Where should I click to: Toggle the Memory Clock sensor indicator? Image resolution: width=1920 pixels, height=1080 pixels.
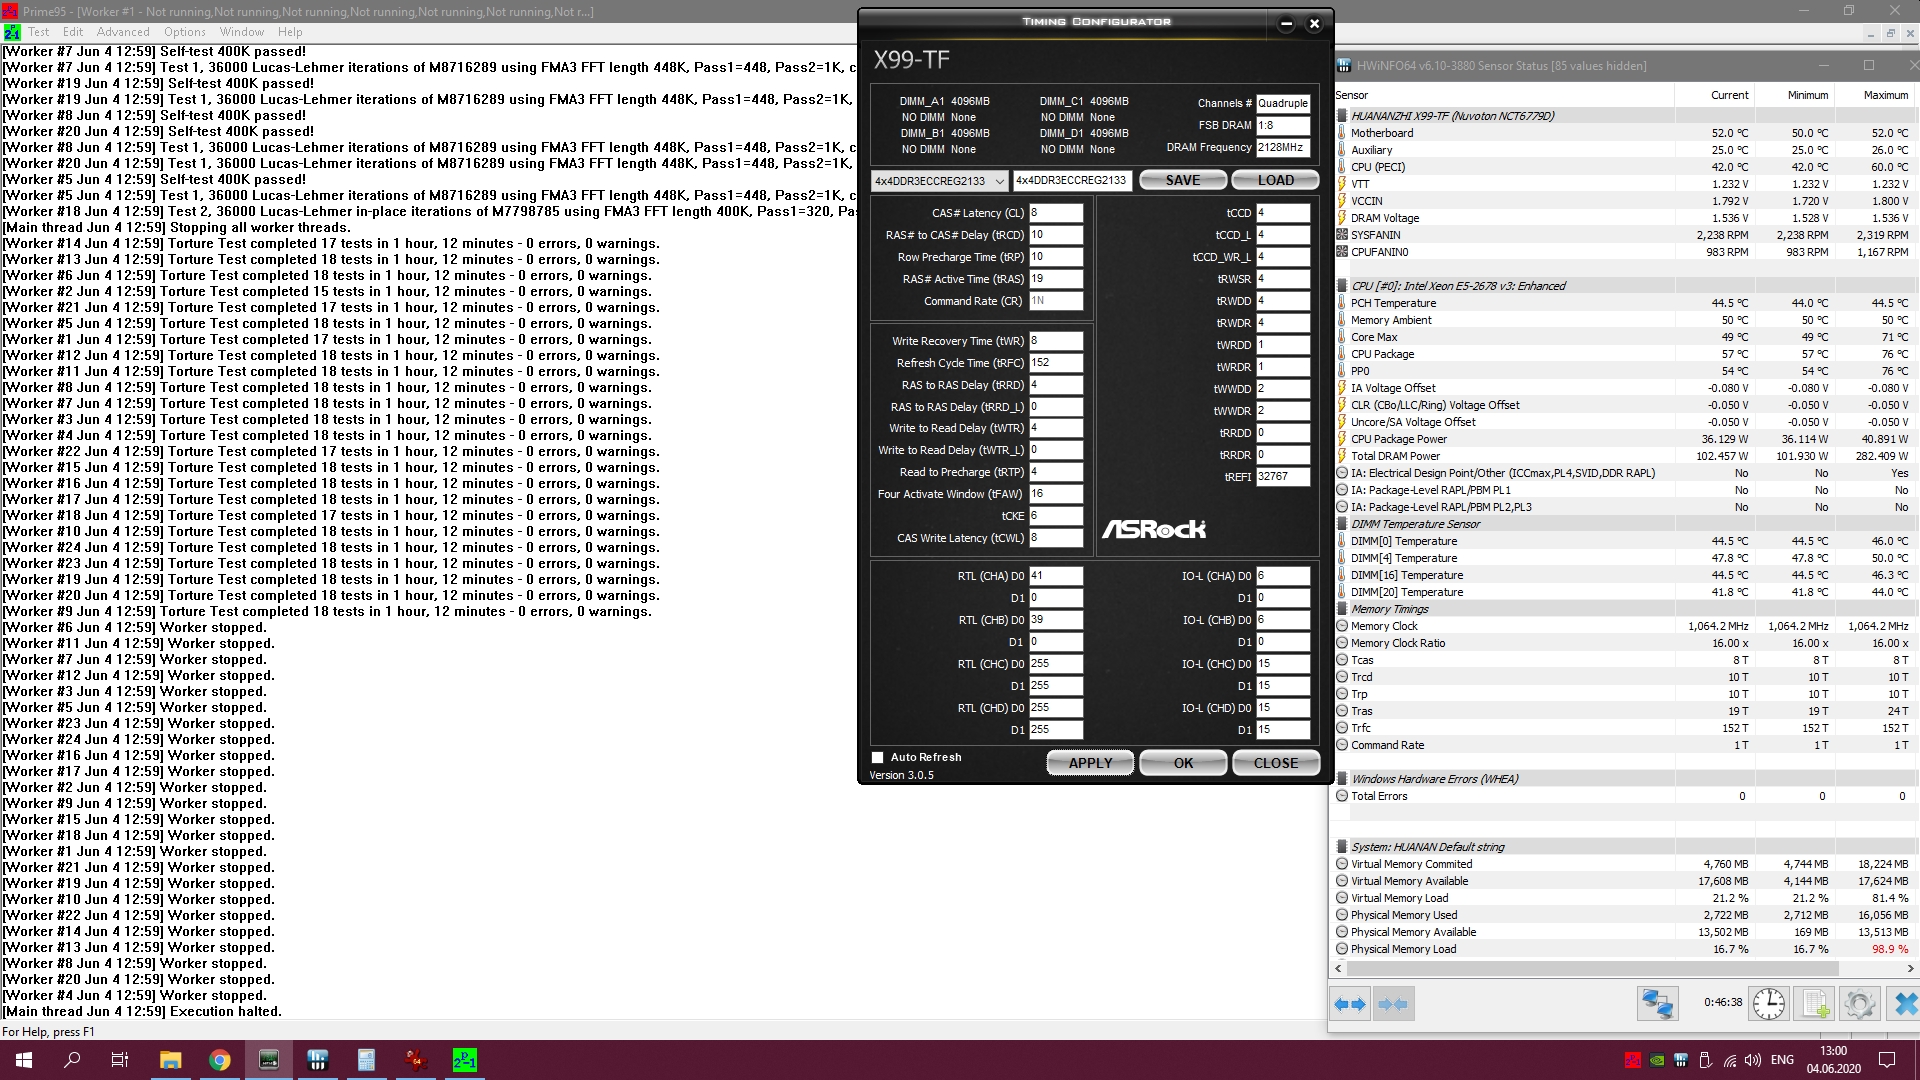(1342, 626)
